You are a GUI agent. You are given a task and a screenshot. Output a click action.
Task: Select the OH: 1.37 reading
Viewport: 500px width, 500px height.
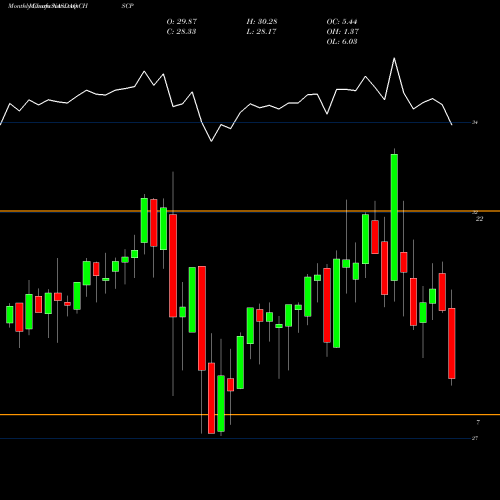(x=342, y=32)
